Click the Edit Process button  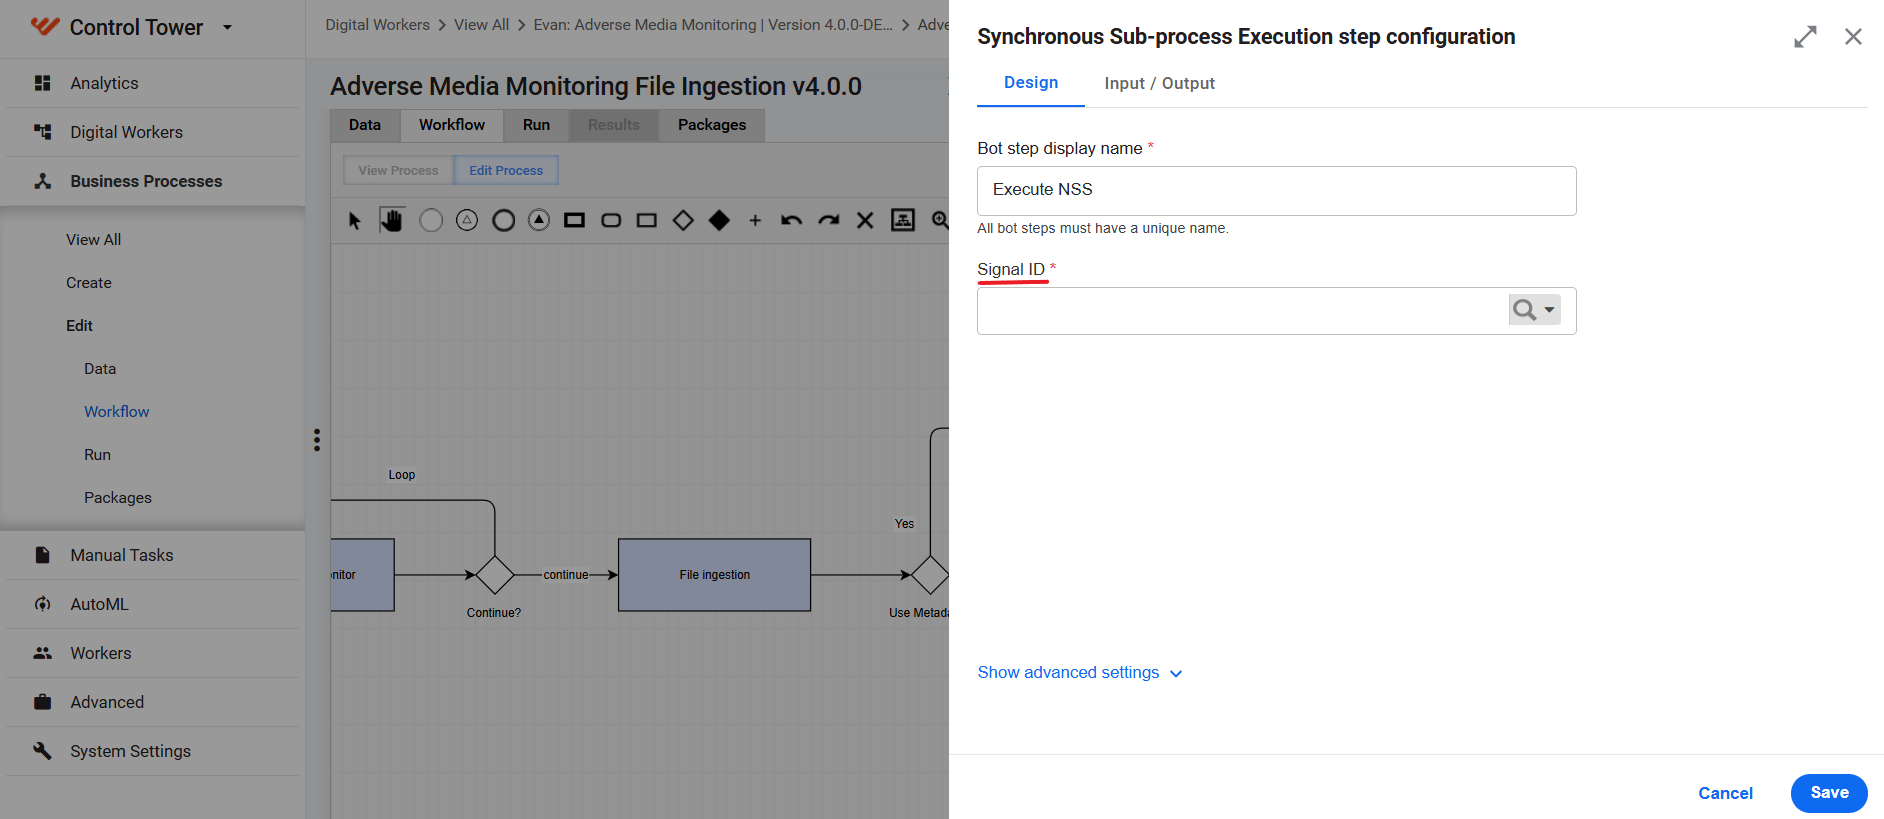(x=506, y=170)
